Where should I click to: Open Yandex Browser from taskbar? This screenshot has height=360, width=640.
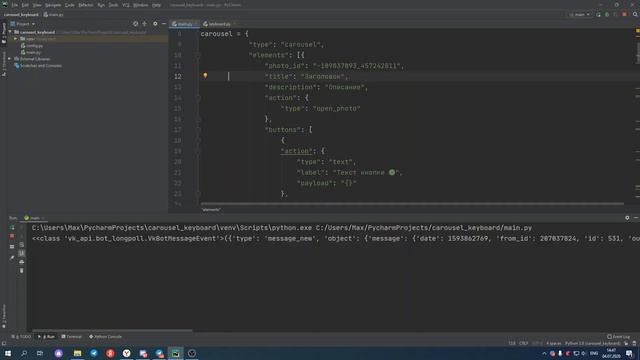point(127,353)
